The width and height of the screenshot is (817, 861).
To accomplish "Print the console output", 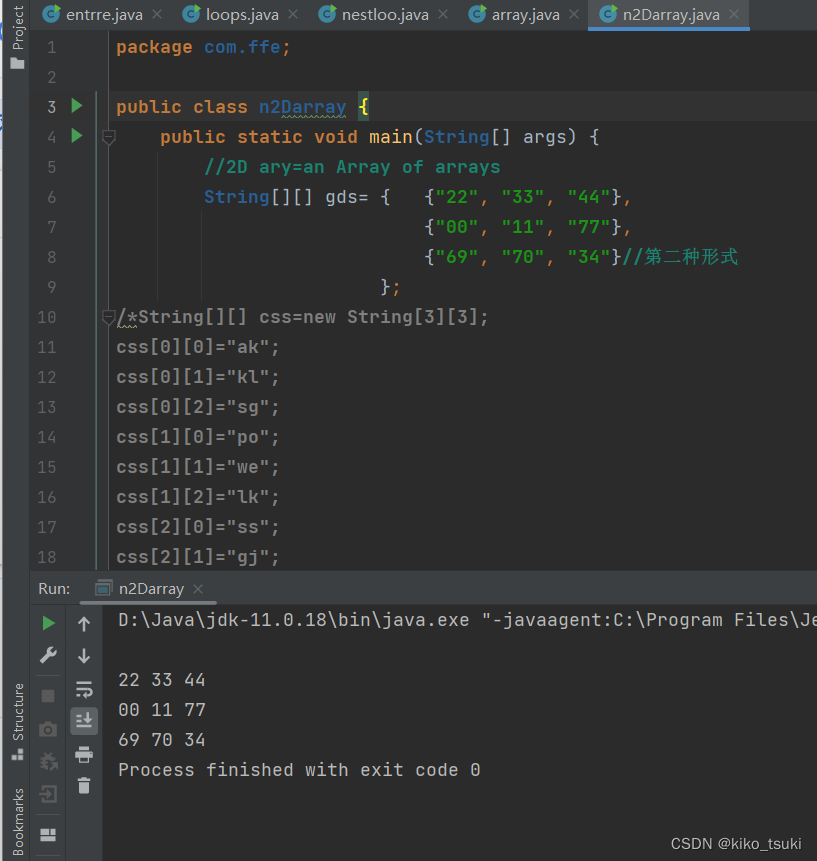I will point(84,754).
